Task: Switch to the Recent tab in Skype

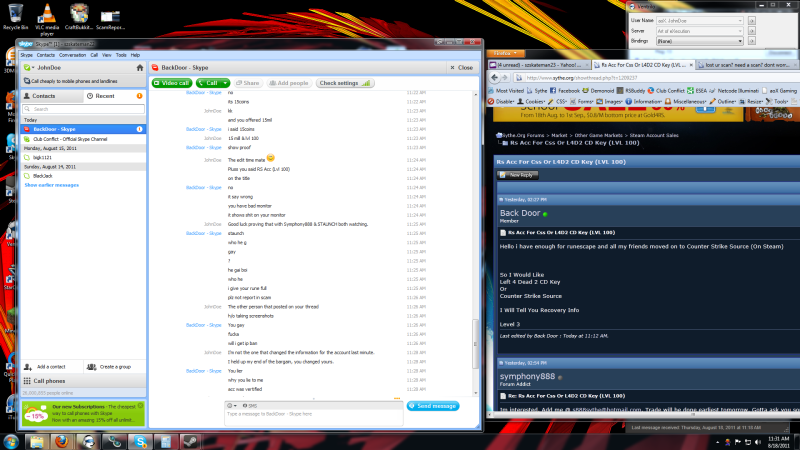Action: click(x=114, y=96)
